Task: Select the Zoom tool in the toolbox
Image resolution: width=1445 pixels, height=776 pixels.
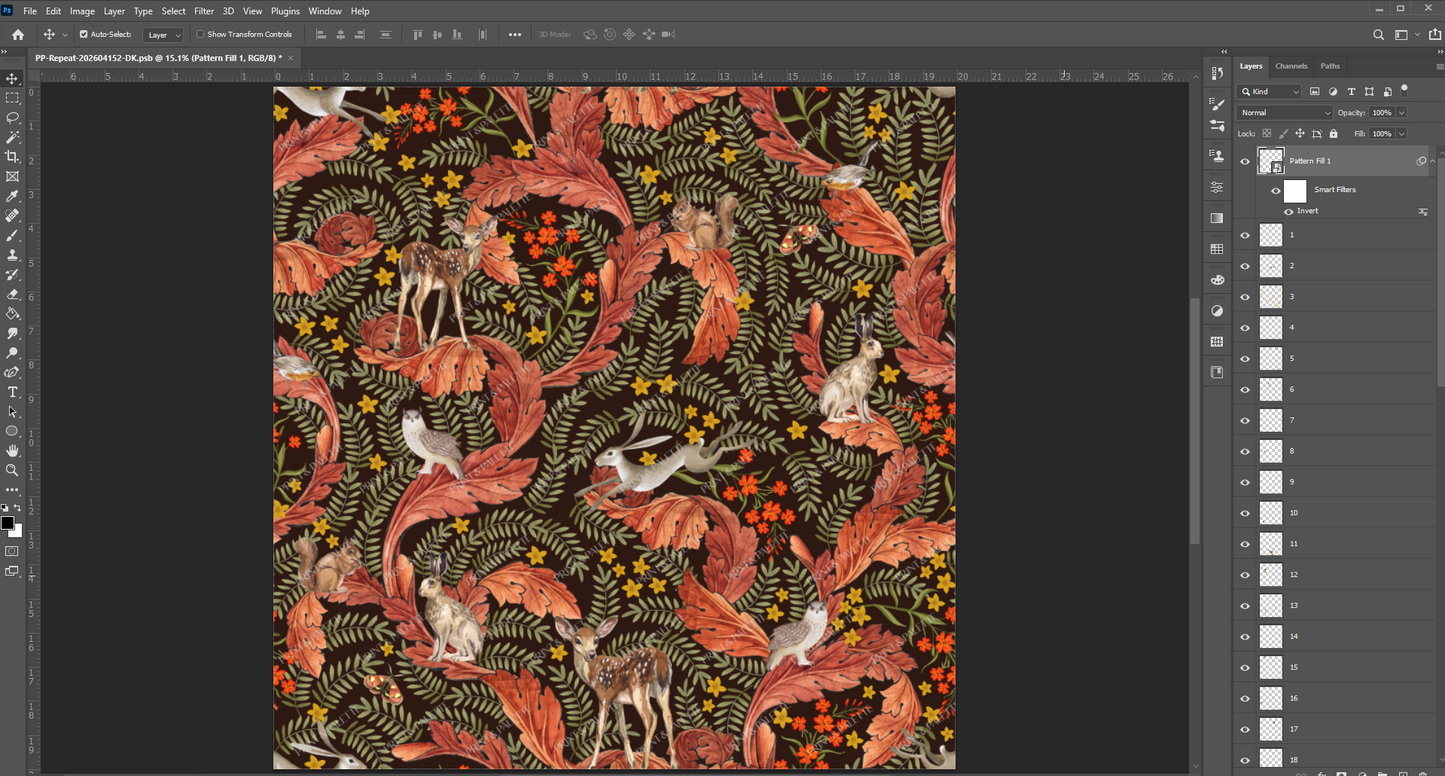Action: [x=13, y=470]
